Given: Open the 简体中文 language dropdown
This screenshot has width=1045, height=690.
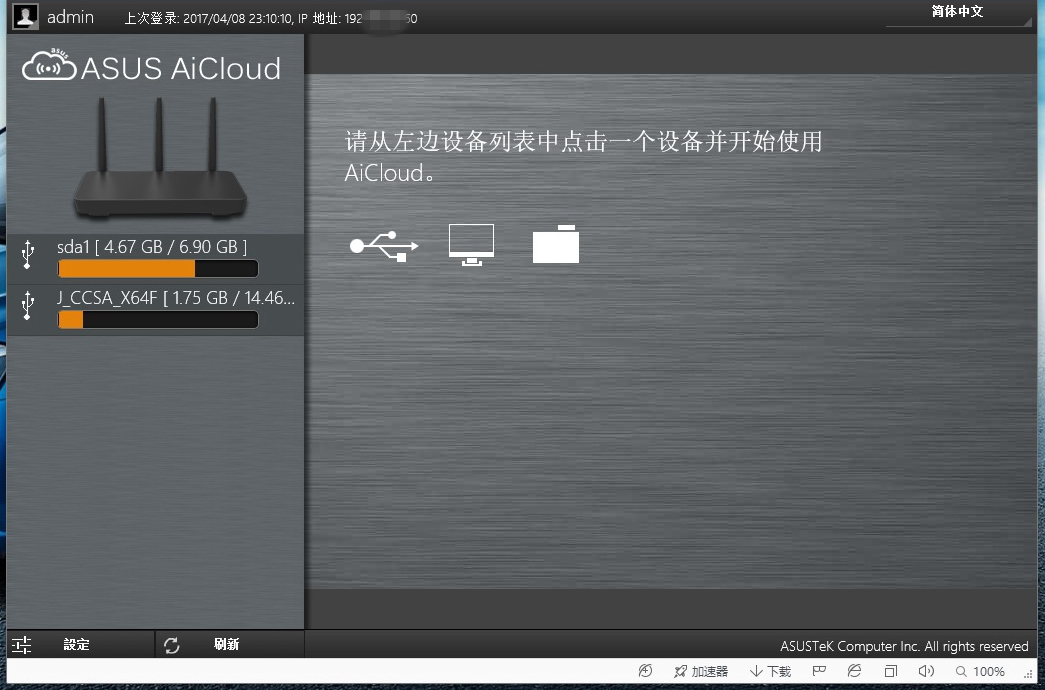Looking at the screenshot, I should [x=958, y=13].
